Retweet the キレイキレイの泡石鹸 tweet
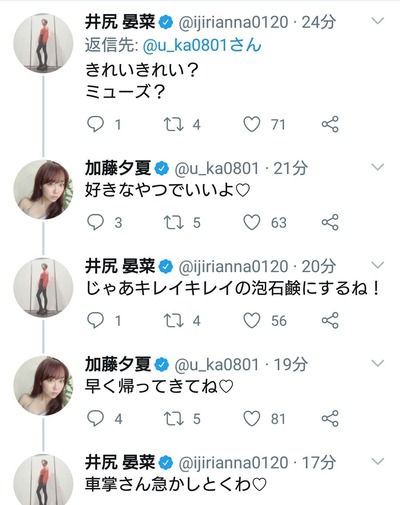Screen dimensions: 400x505 [x=174, y=321]
